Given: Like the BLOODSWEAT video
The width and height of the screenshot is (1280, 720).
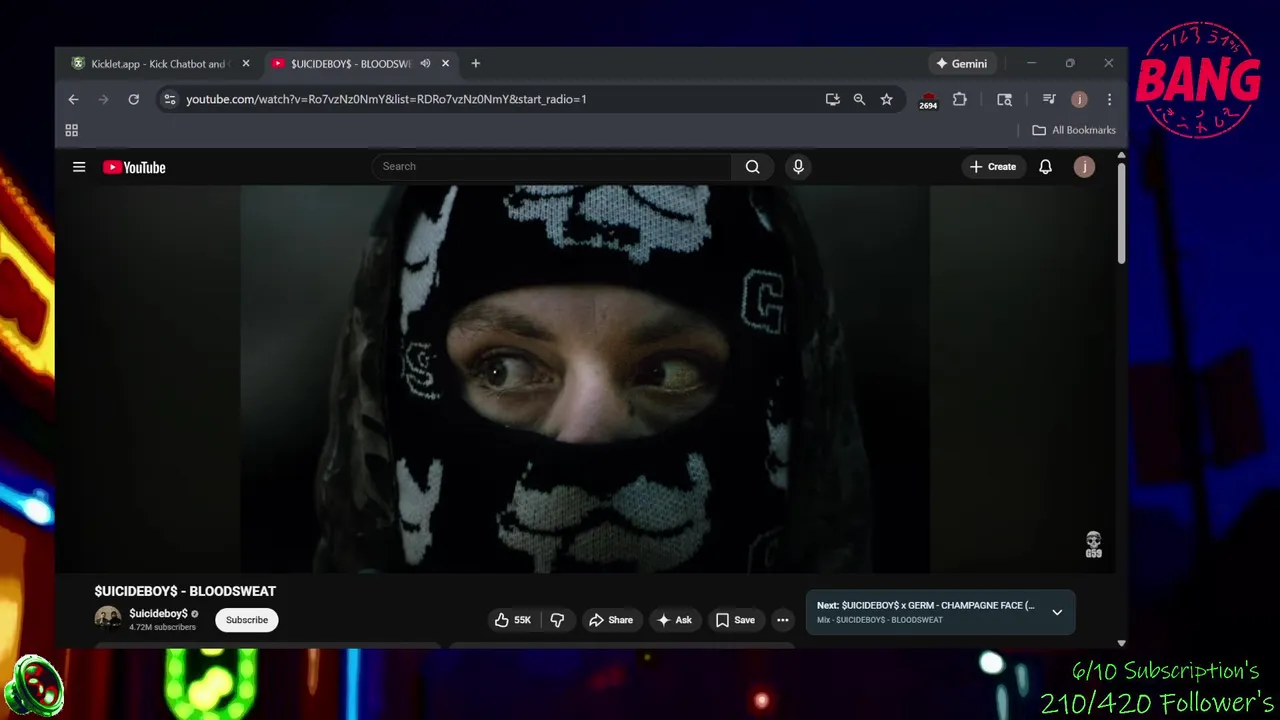Looking at the screenshot, I should point(512,620).
